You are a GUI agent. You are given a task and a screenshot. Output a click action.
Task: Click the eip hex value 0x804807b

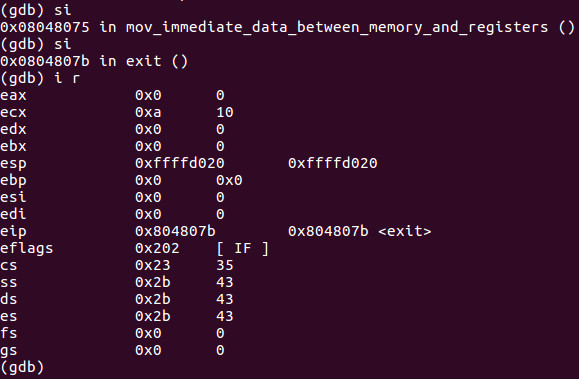tap(175, 231)
